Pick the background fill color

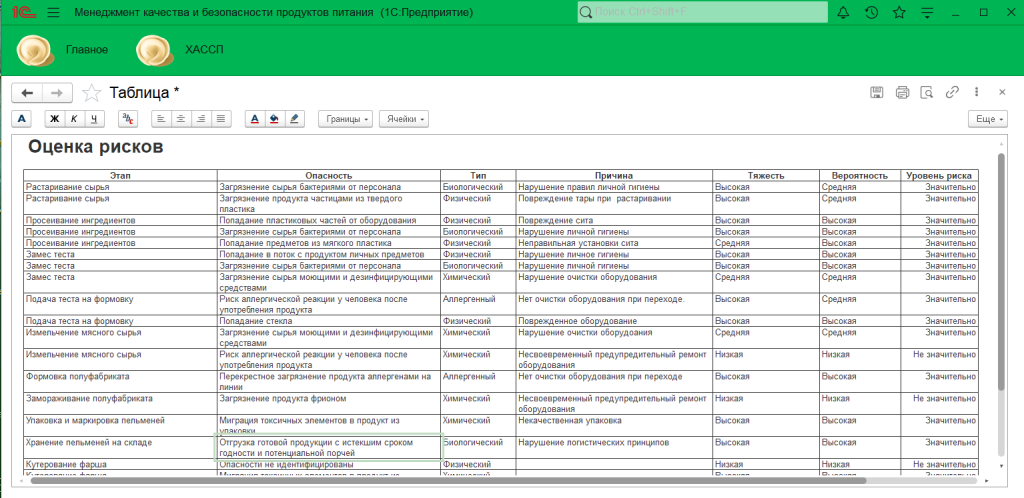tap(274, 119)
